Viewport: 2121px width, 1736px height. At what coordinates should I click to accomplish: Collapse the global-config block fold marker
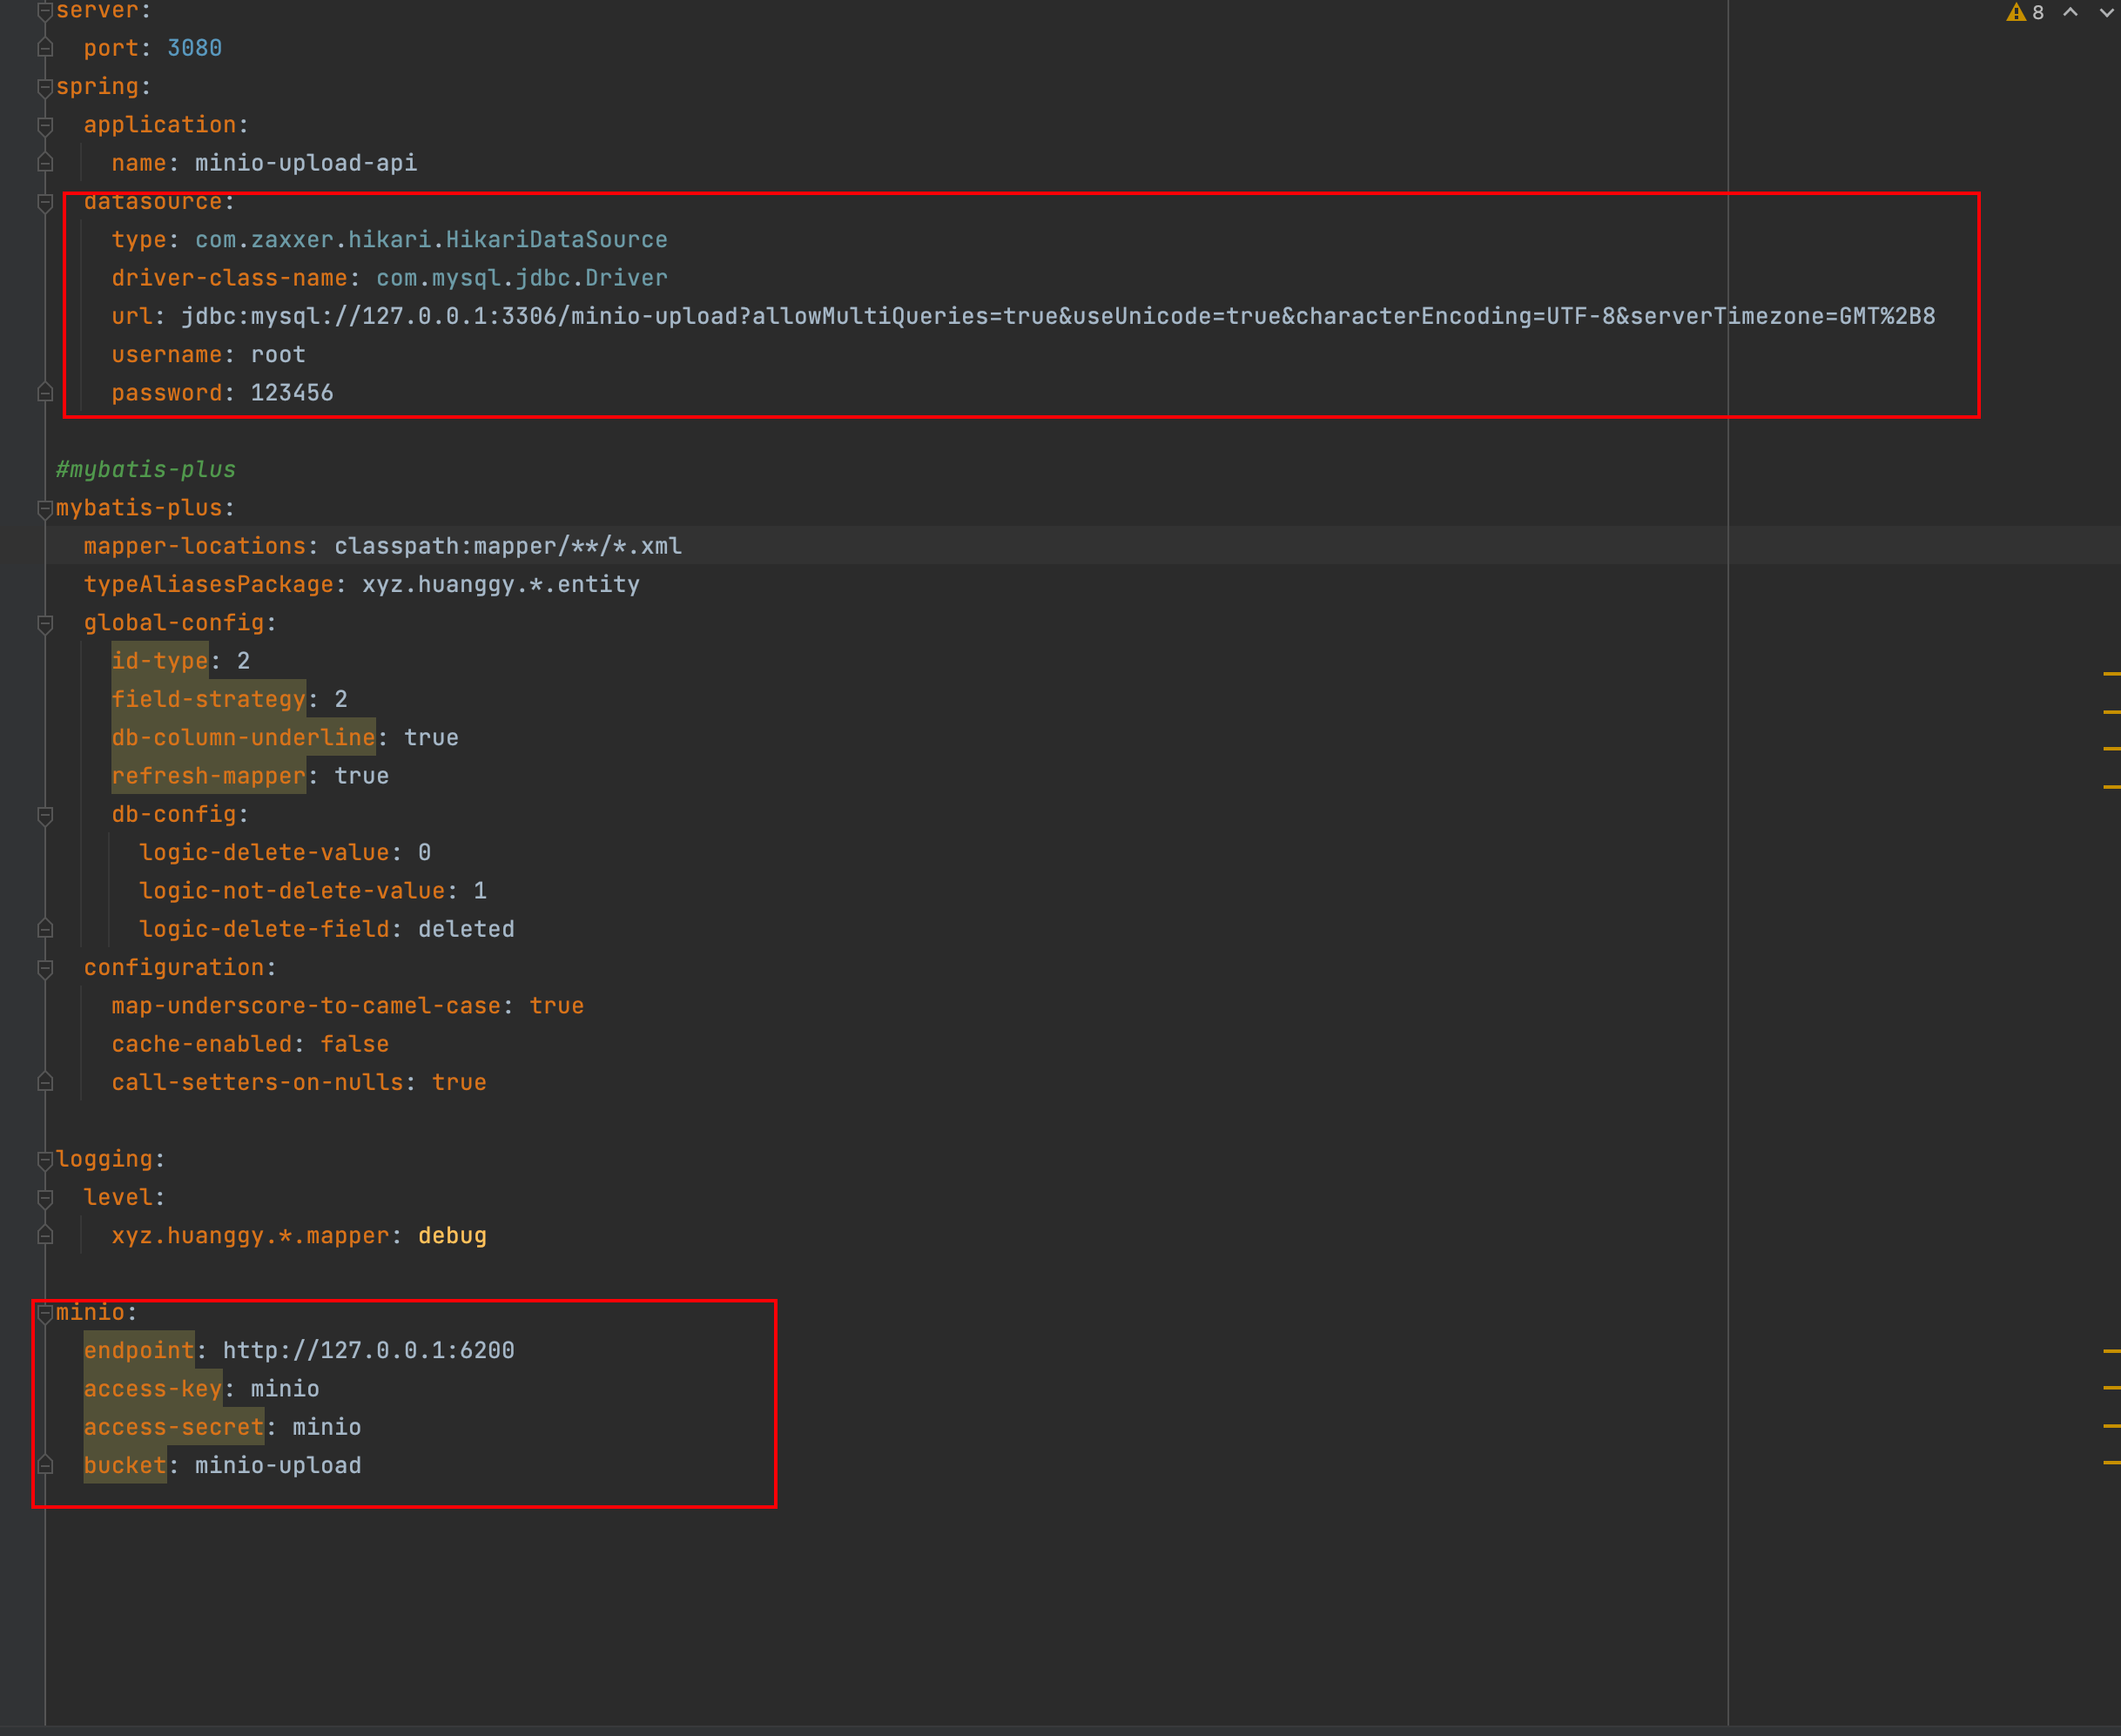point(45,624)
